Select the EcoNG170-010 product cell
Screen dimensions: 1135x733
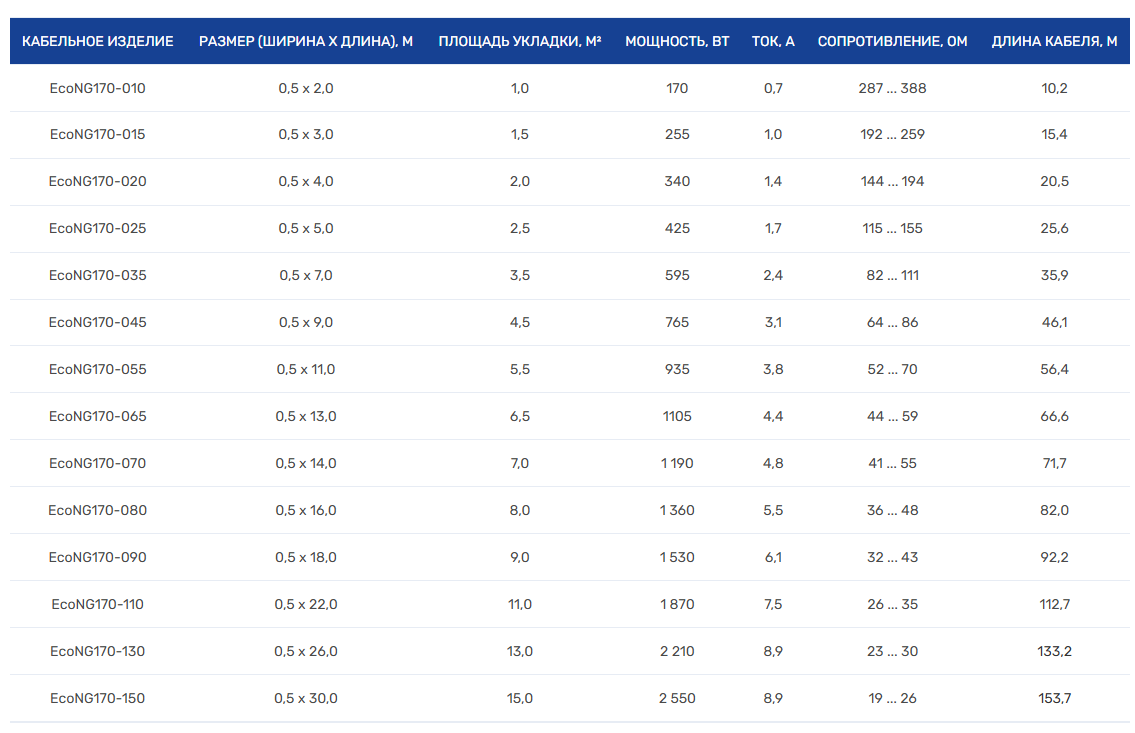click(x=97, y=88)
